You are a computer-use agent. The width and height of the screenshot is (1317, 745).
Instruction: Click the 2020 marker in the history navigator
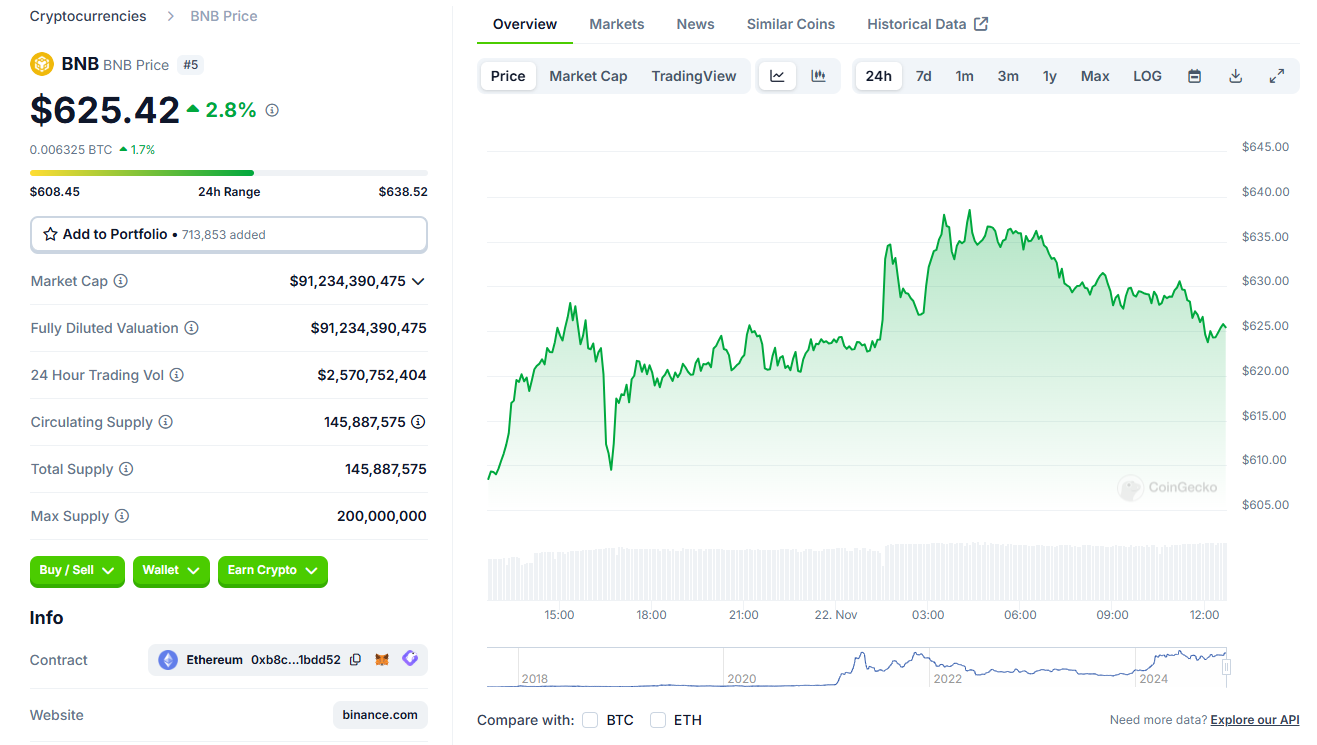pyautogui.click(x=742, y=679)
